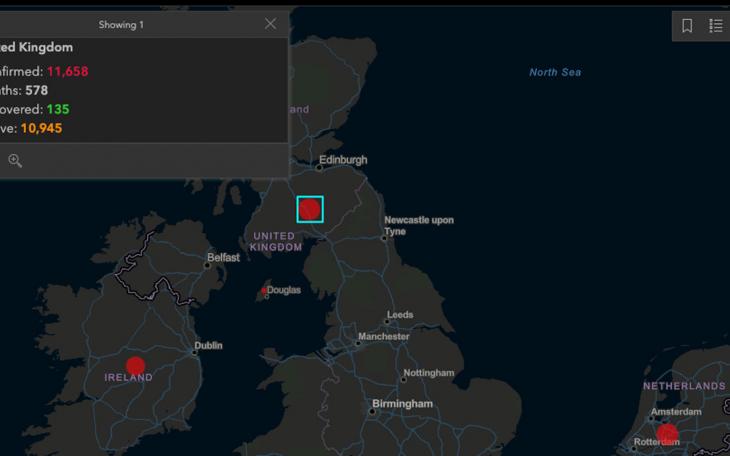Open the bookmarks panel icon
730x456 pixels.
click(x=687, y=26)
